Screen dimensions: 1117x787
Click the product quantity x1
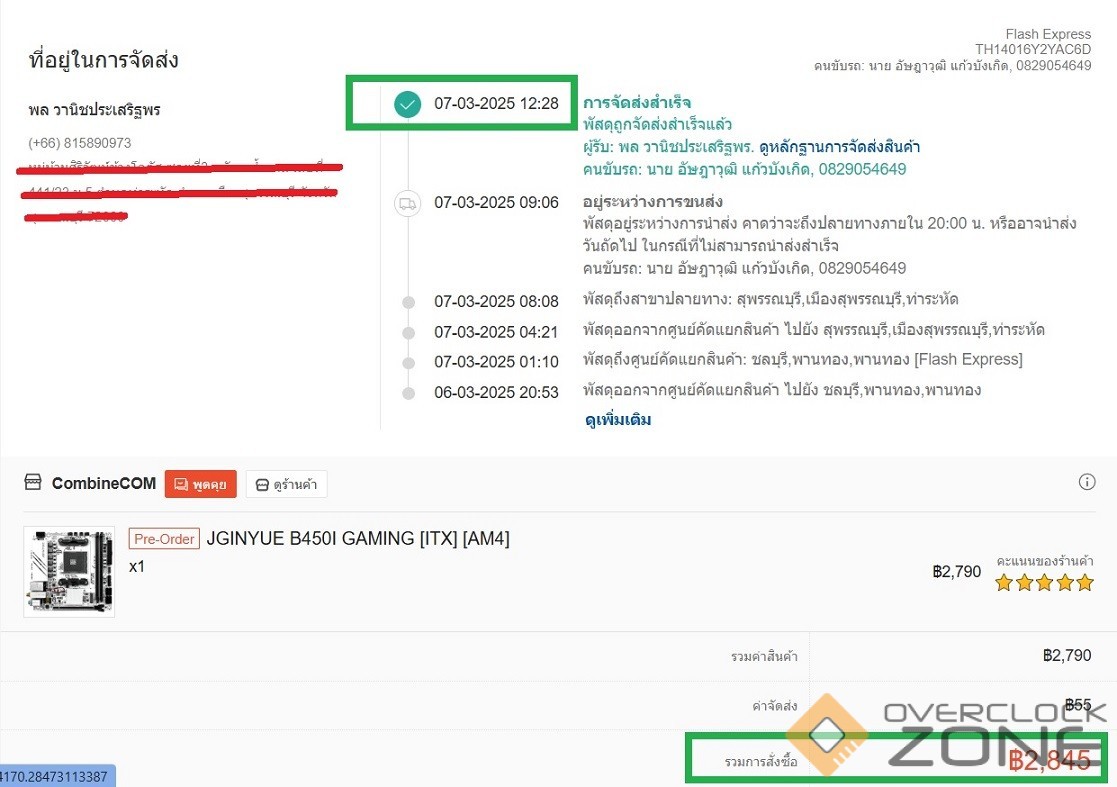[x=137, y=567]
